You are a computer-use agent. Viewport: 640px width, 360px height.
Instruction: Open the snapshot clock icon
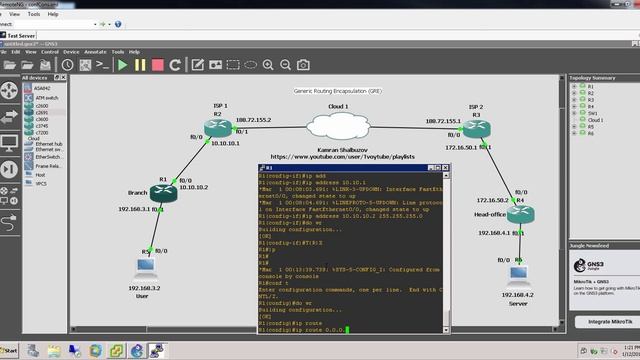(67, 65)
